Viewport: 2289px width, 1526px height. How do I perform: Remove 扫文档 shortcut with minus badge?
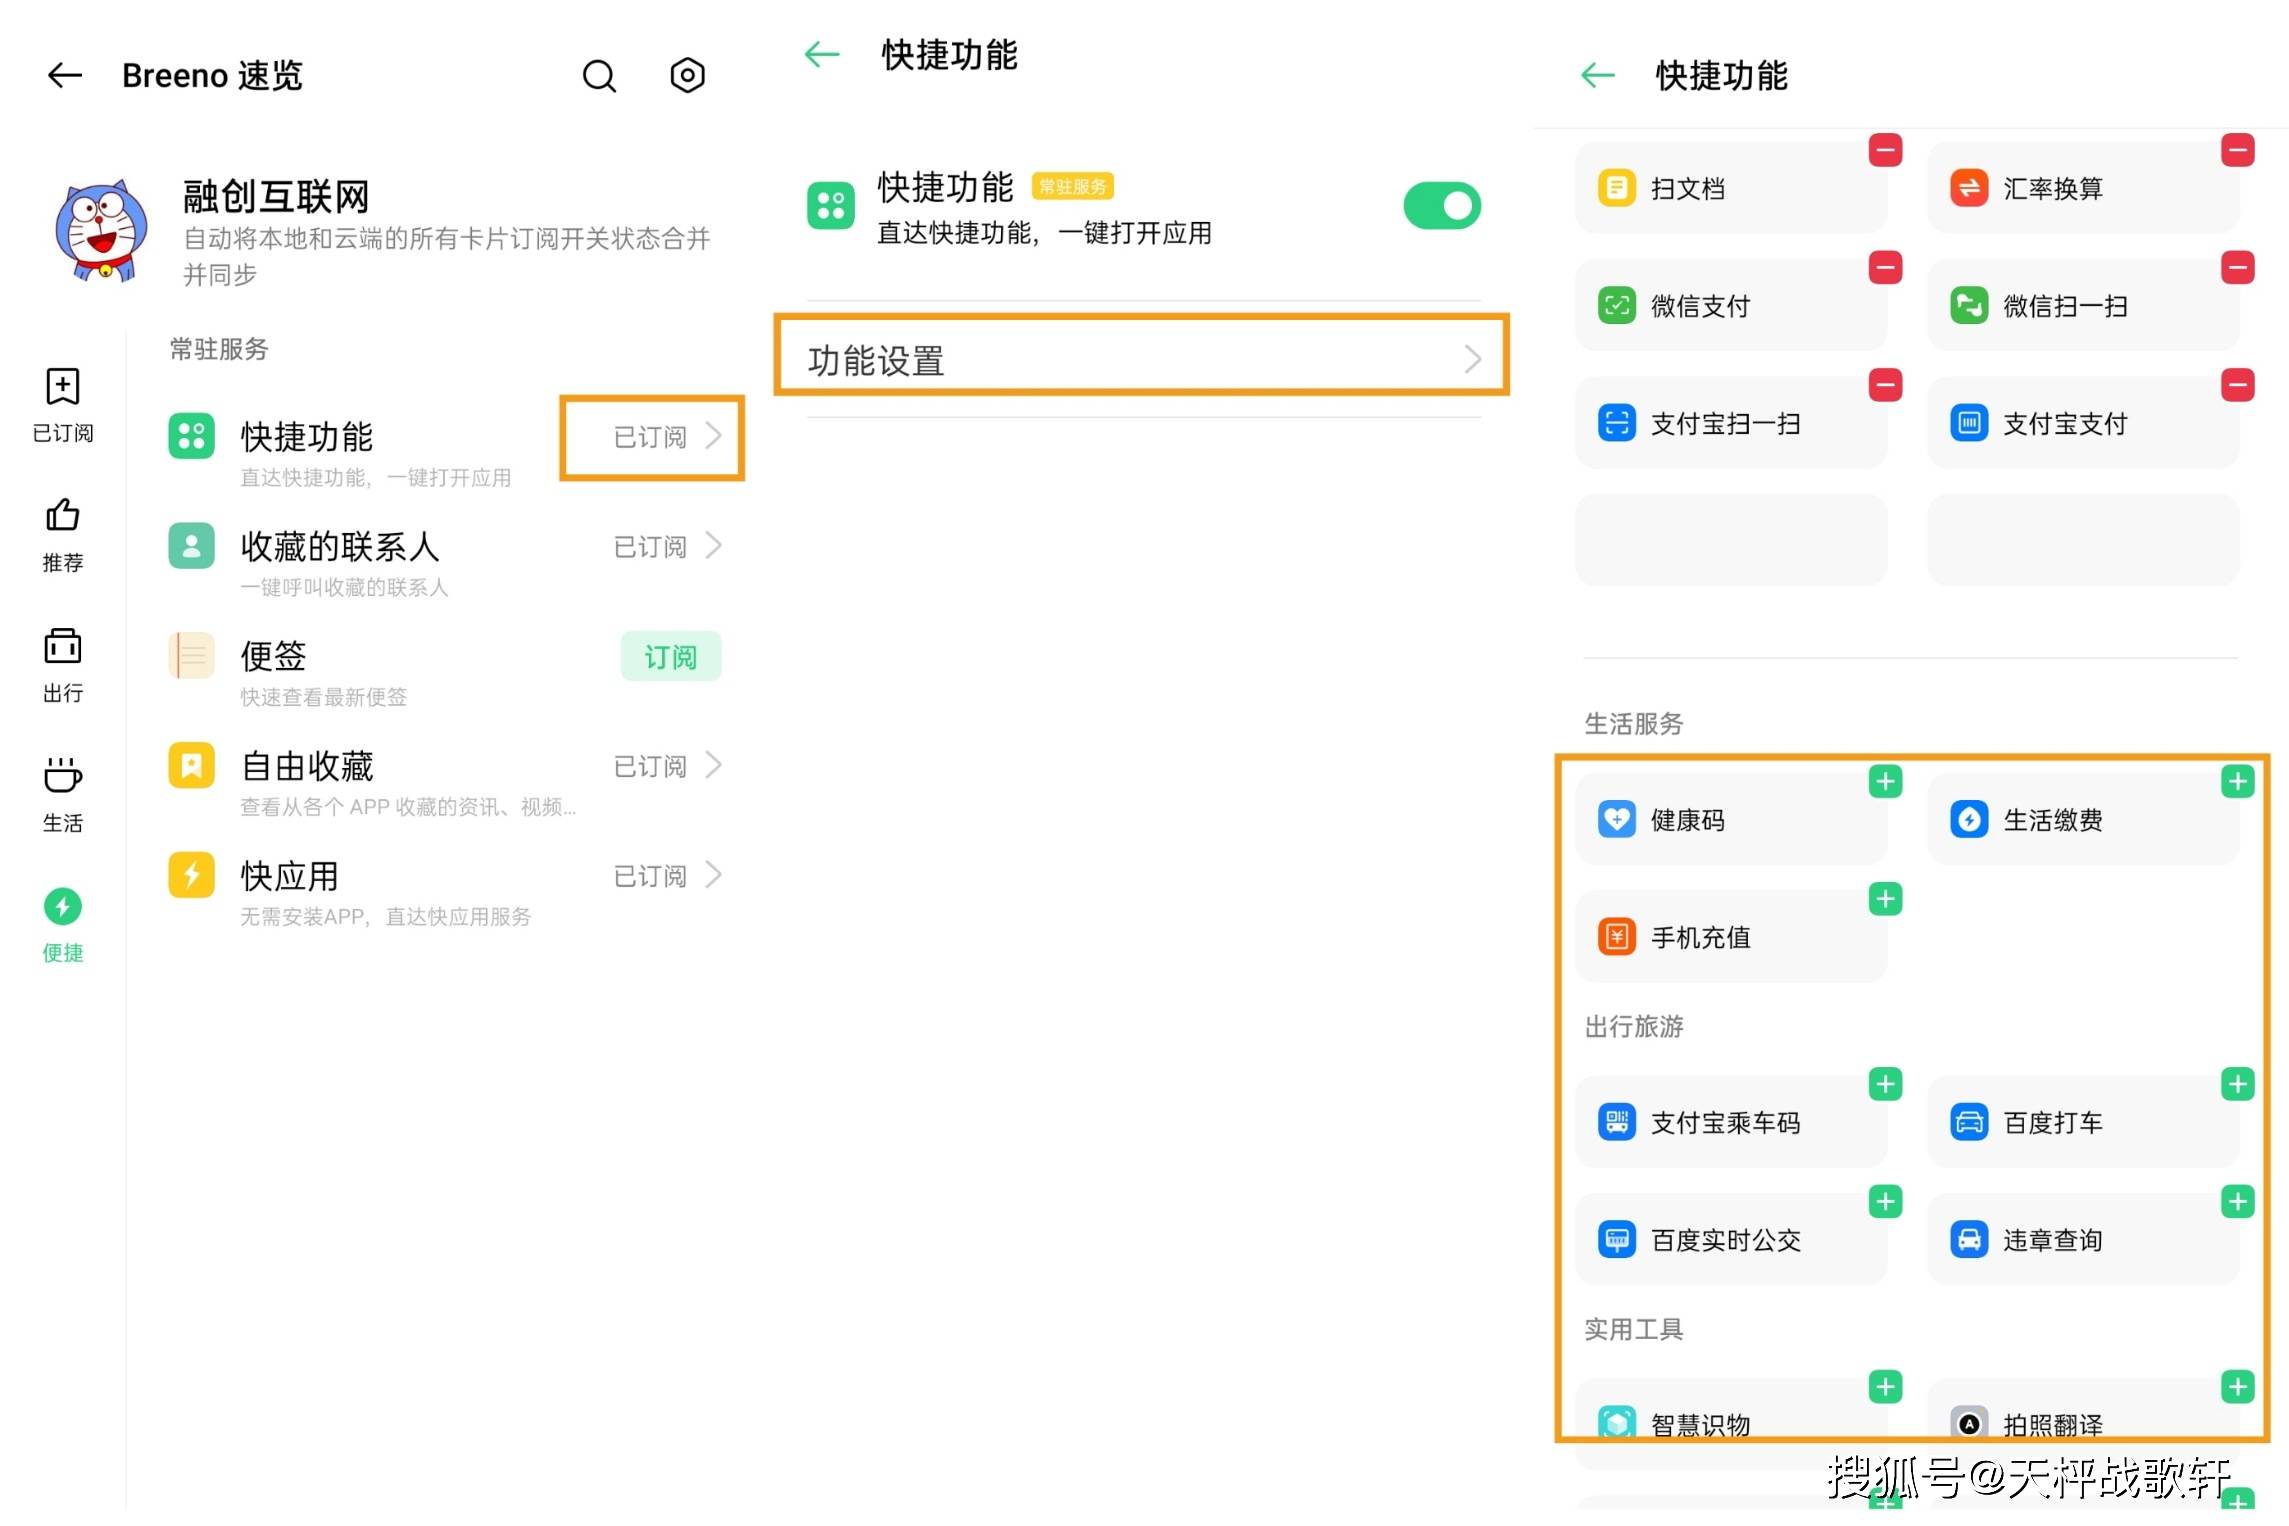coord(1885,151)
